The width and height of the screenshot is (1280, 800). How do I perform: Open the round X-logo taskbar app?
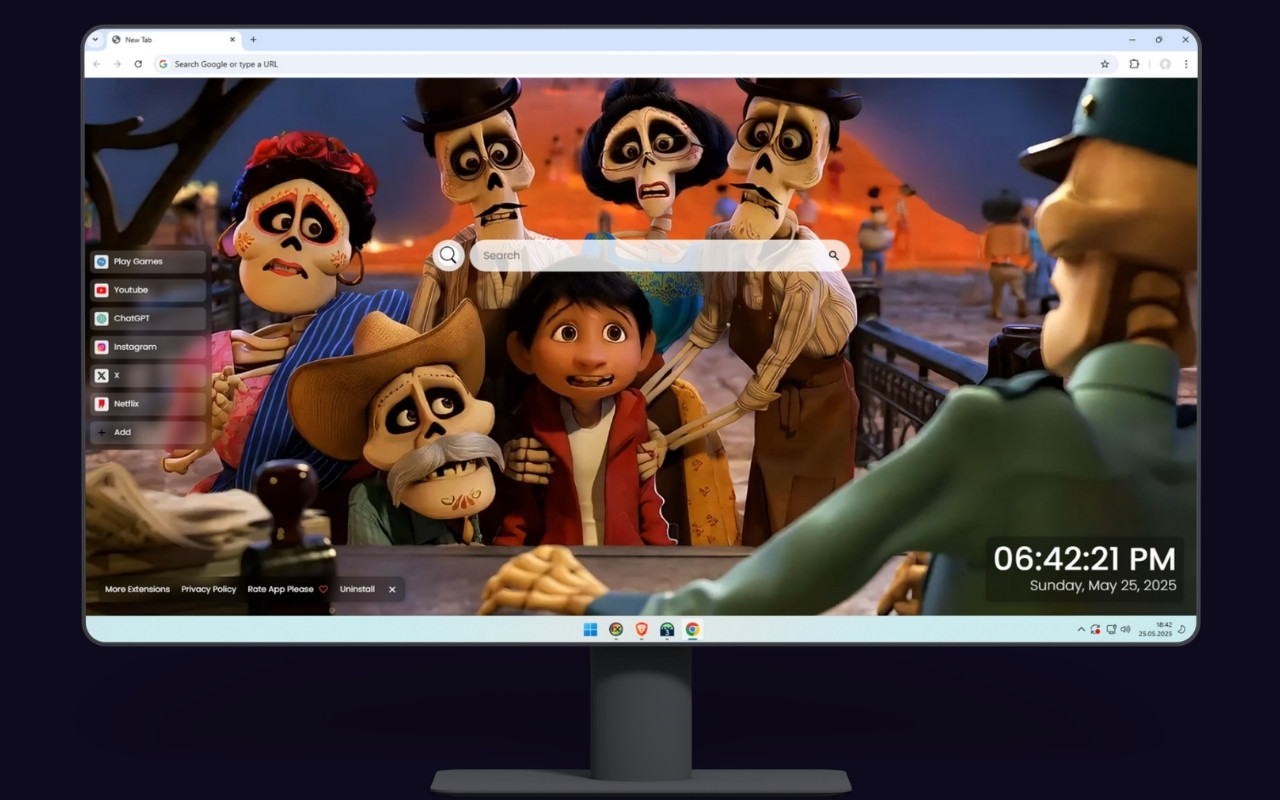tap(616, 629)
